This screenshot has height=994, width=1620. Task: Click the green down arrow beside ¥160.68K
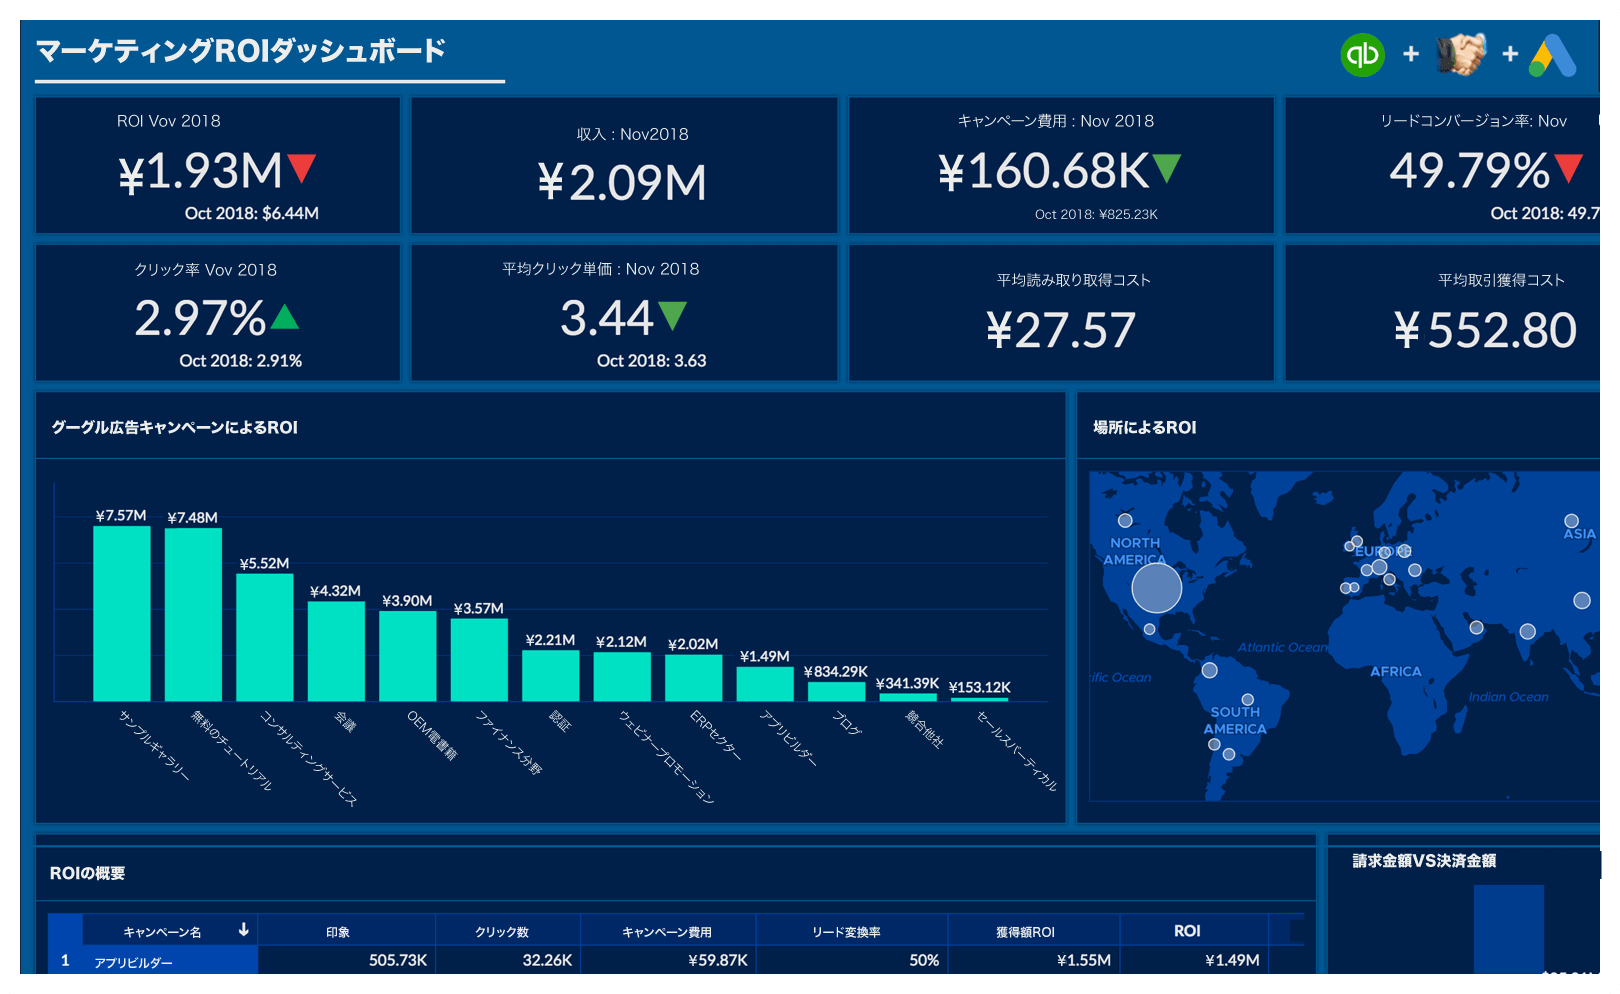[x=1167, y=169]
